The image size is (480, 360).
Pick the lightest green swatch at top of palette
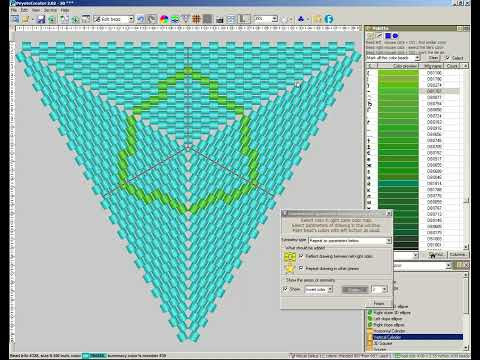[x=398, y=72]
